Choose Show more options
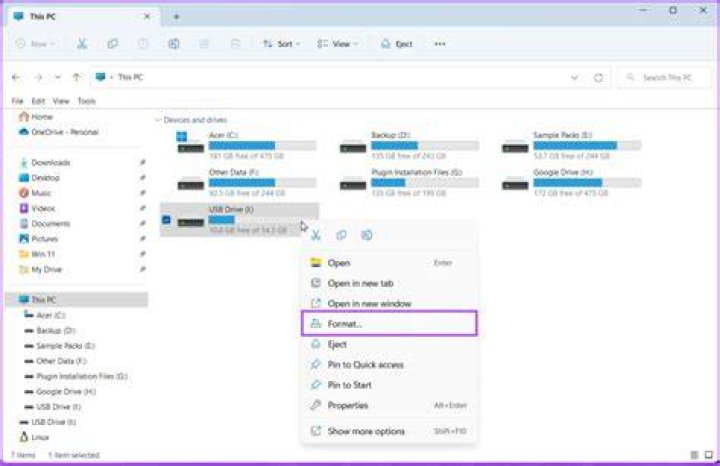Screen dimensions: 720x466 [x=389, y=431]
